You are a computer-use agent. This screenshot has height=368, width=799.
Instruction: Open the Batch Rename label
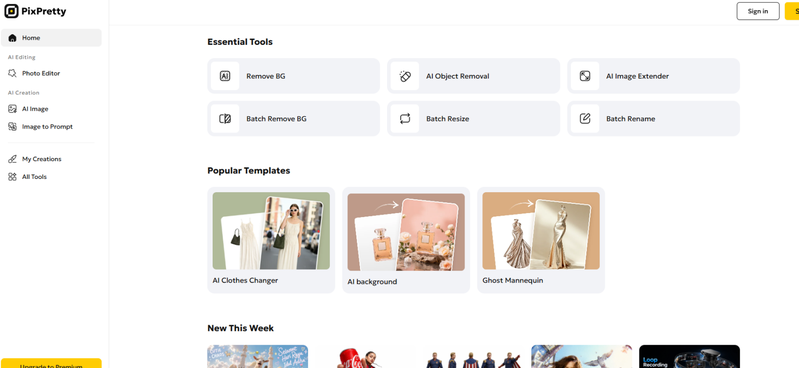tap(630, 119)
